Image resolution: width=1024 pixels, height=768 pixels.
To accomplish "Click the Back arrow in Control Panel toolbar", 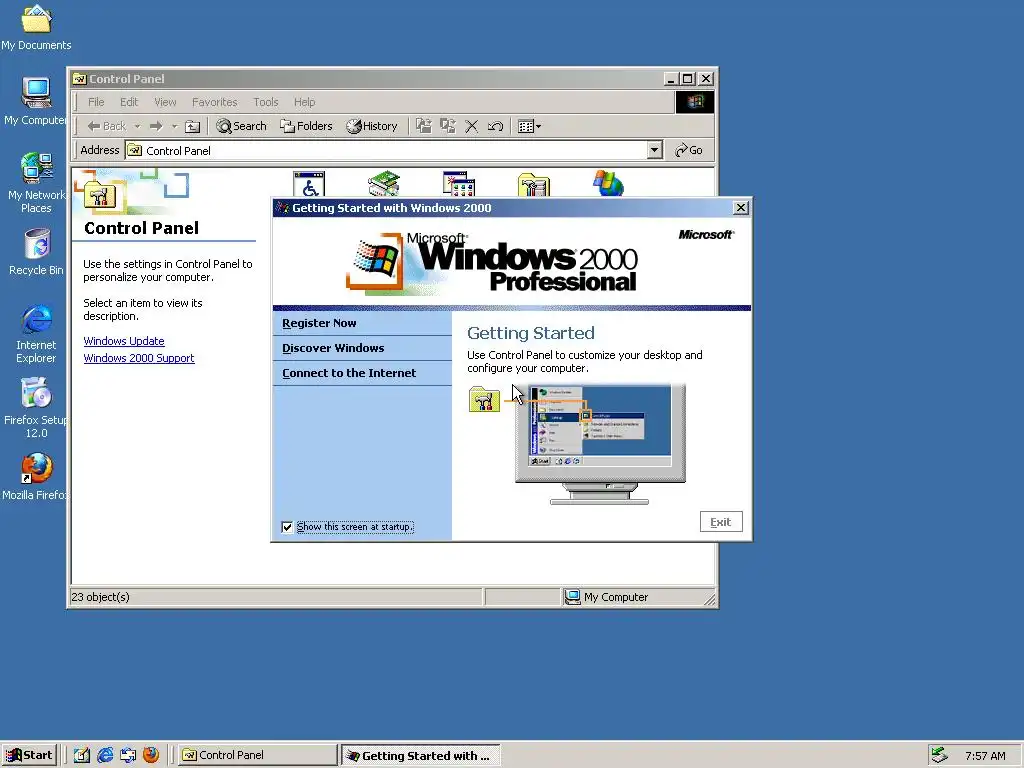I will 106,126.
